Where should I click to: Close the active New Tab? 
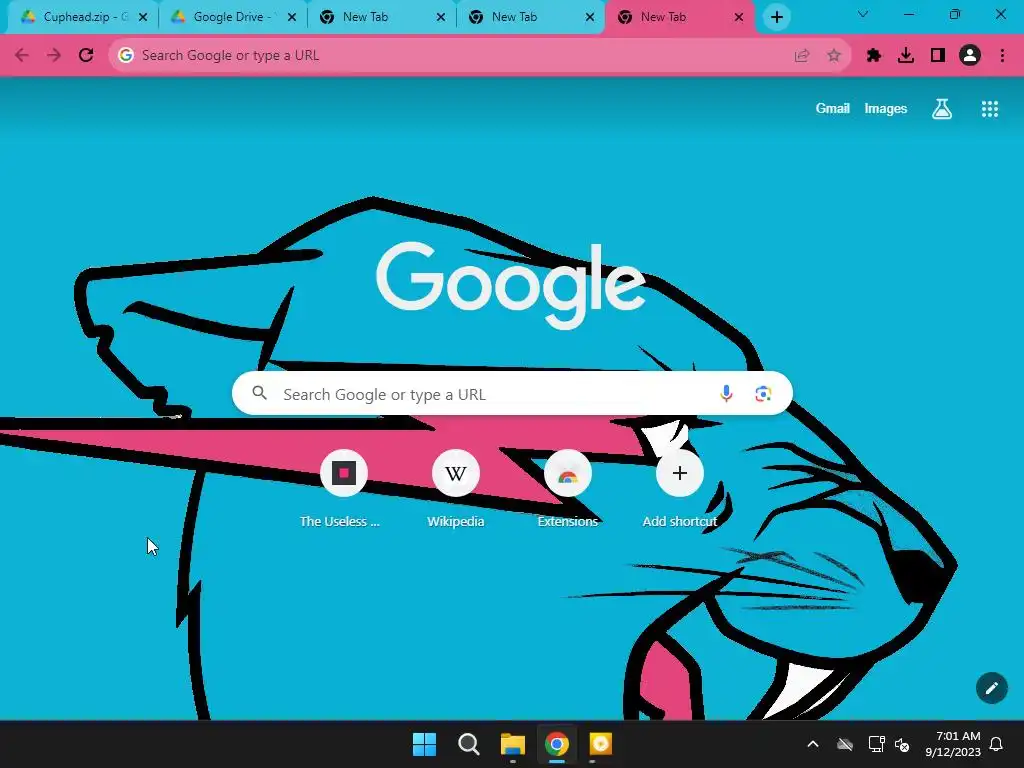739,18
